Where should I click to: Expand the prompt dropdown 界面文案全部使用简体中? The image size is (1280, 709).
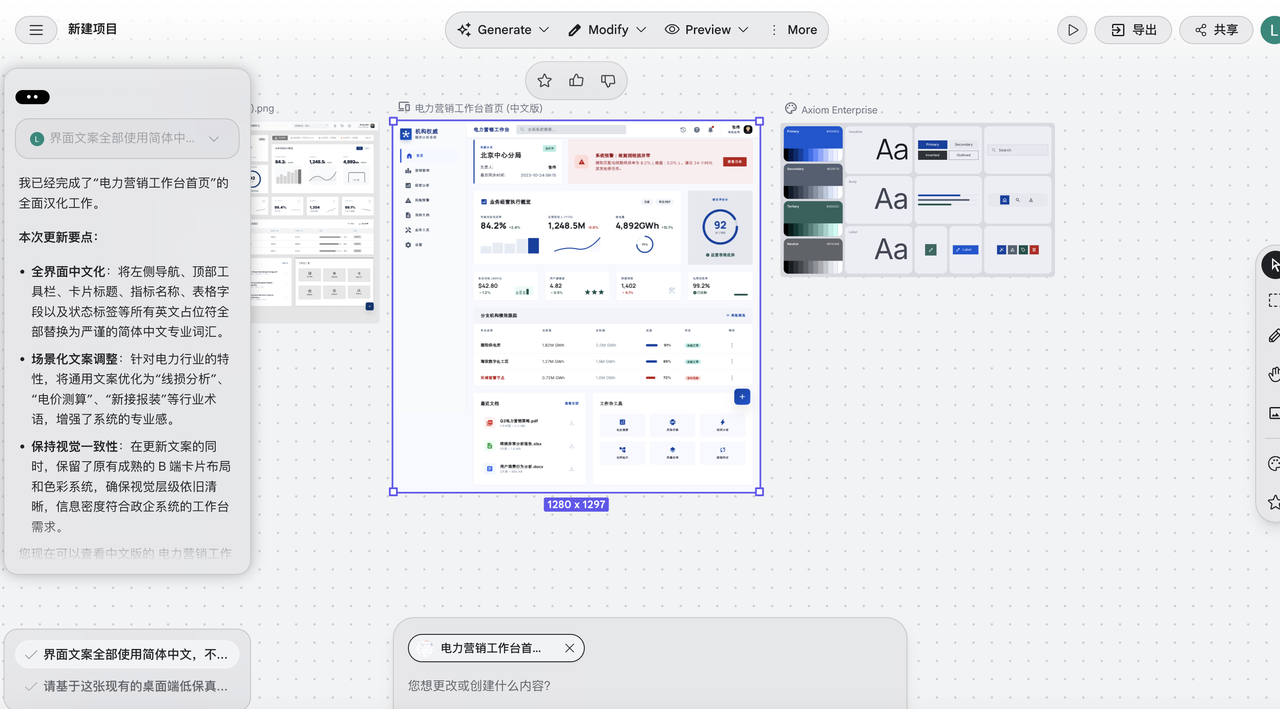tap(213, 139)
